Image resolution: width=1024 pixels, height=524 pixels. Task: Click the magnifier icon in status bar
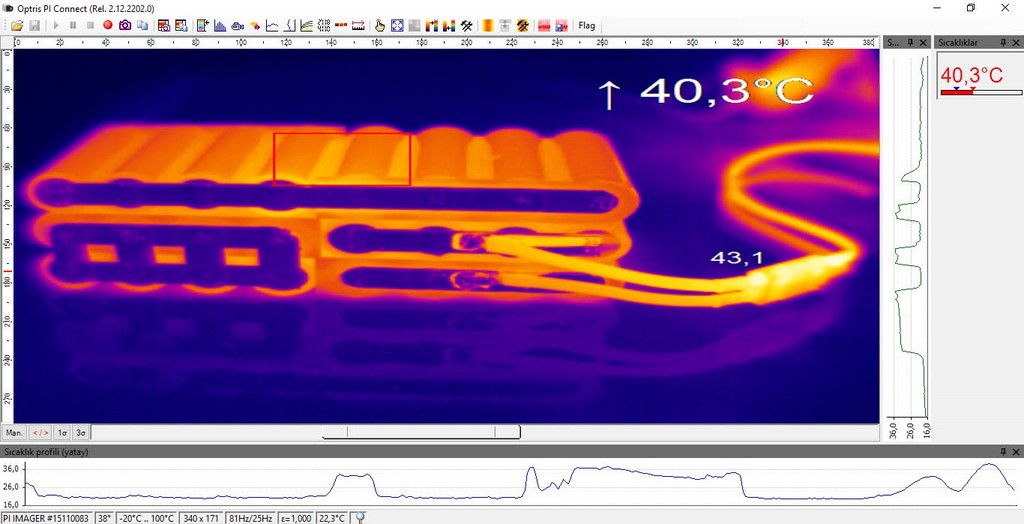[361, 518]
